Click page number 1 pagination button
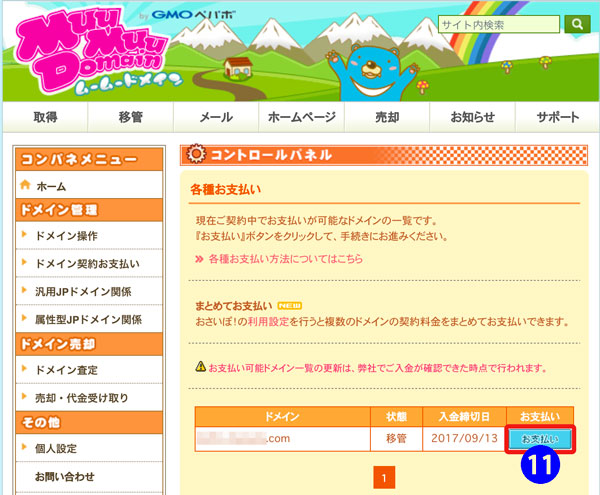This screenshot has height=495, width=600. (384, 477)
